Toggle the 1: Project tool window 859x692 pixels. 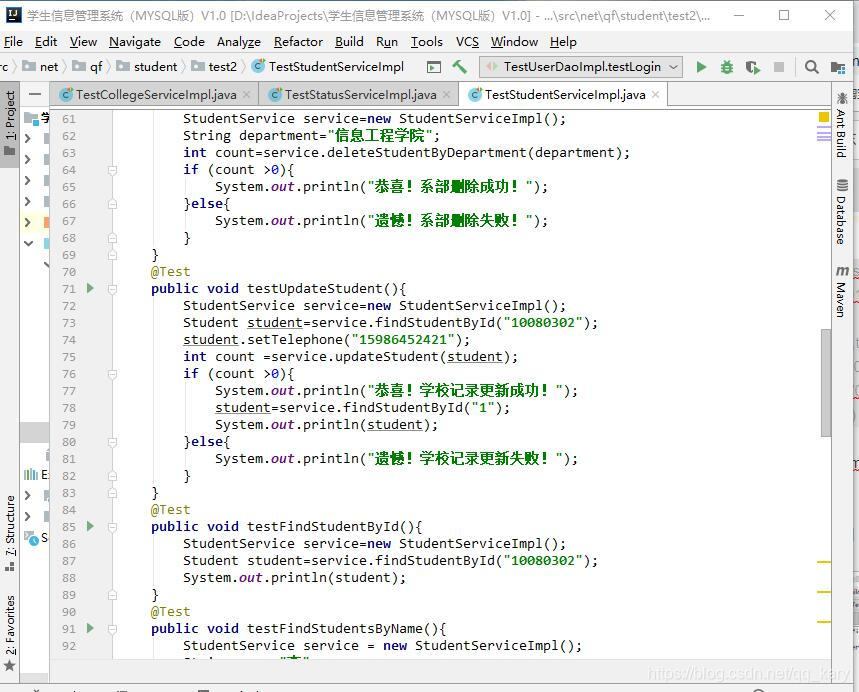pyautogui.click(x=10, y=124)
